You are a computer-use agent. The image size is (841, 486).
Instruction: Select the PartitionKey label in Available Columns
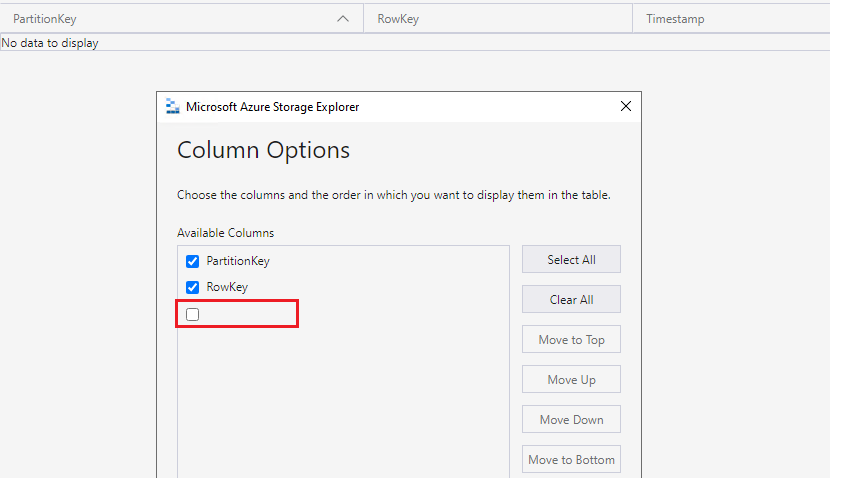pyautogui.click(x=238, y=262)
